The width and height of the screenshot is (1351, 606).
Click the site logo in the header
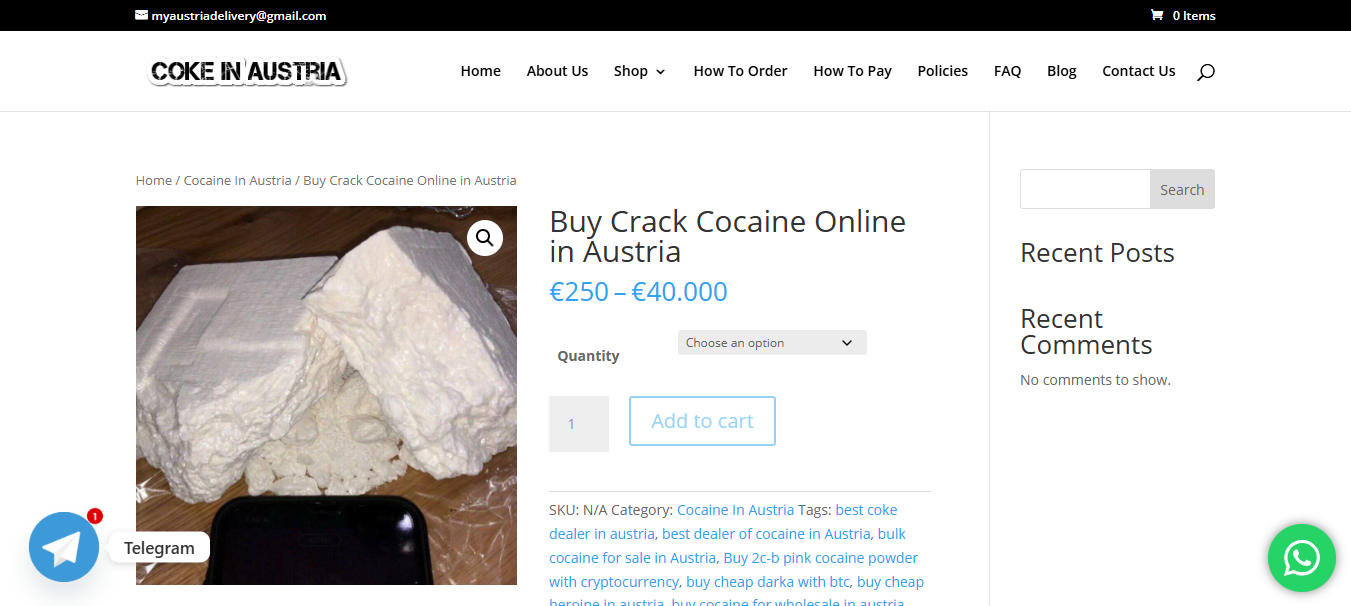tap(247, 71)
